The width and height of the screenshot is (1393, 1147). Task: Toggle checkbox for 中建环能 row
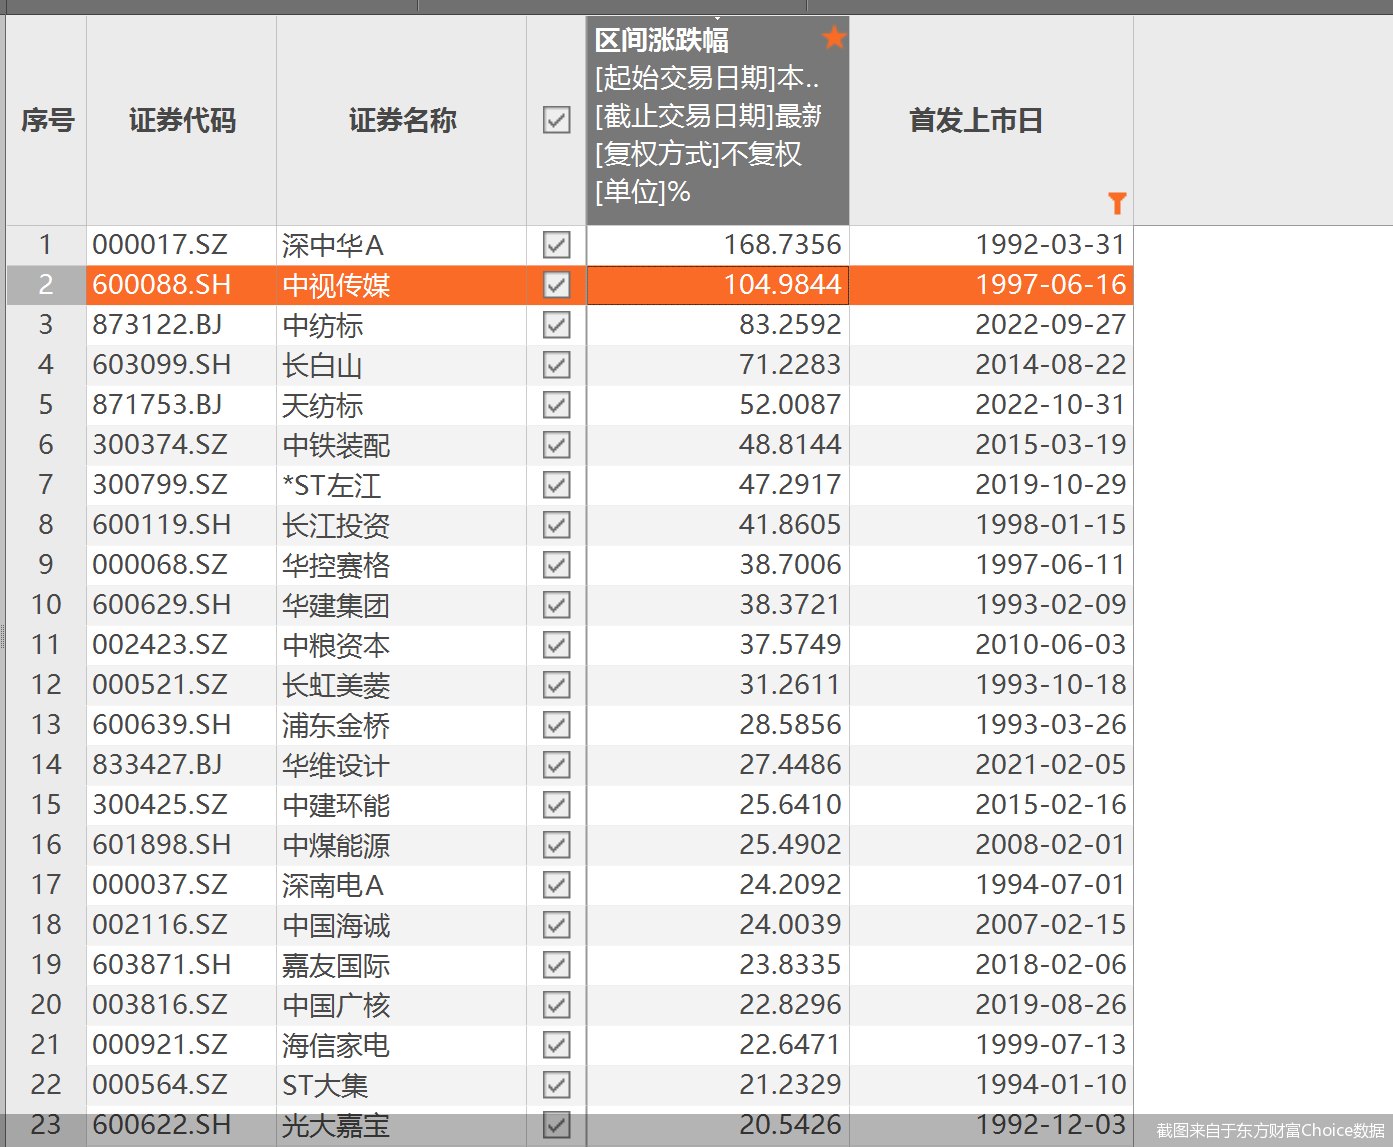point(557,805)
